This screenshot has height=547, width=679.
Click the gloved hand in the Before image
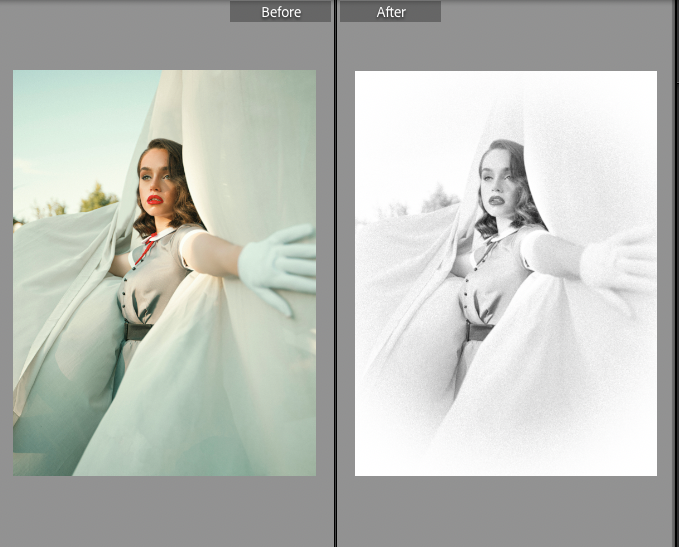pyautogui.click(x=281, y=259)
